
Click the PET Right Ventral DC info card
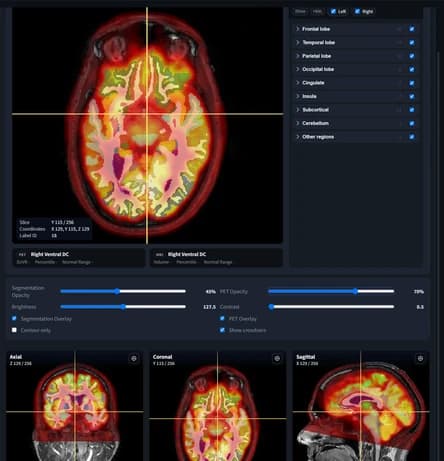(79, 257)
